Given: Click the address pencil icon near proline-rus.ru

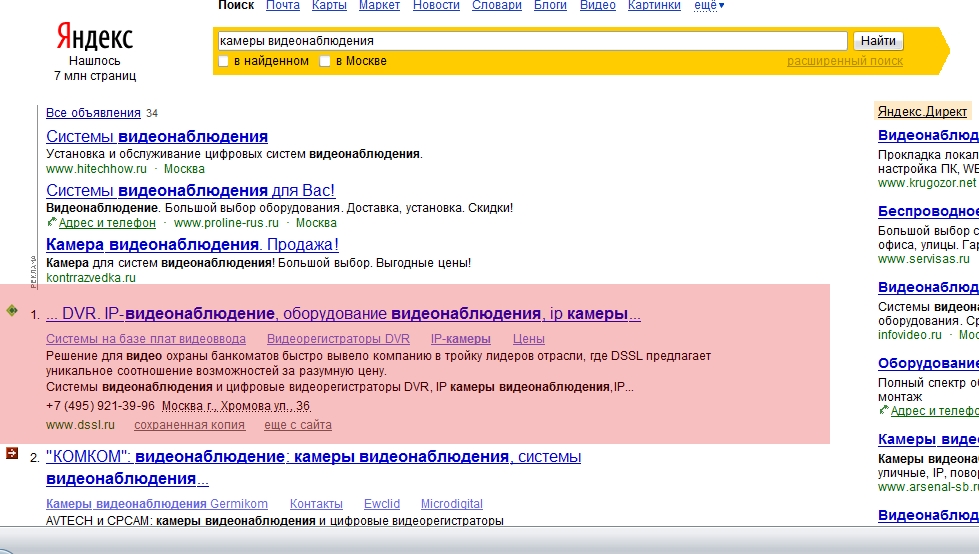Looking at the screenshot, I should 52,222.
